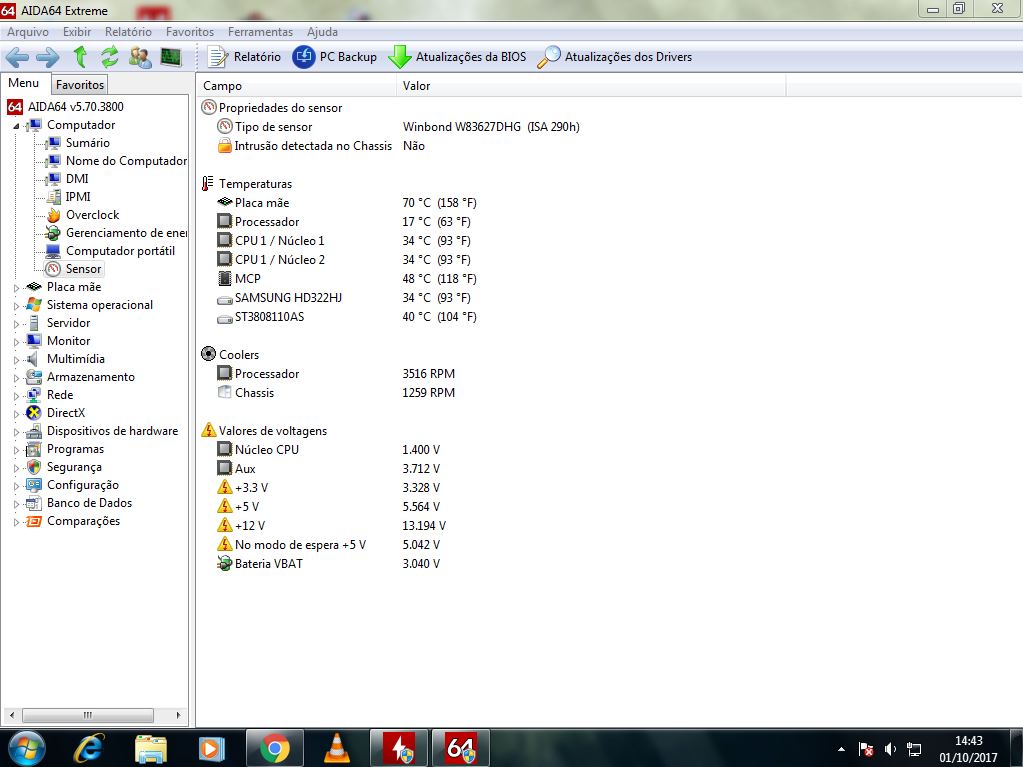1023x767 pixels.
Task: Select Banco de Dados item
Action: pos(89,504)
